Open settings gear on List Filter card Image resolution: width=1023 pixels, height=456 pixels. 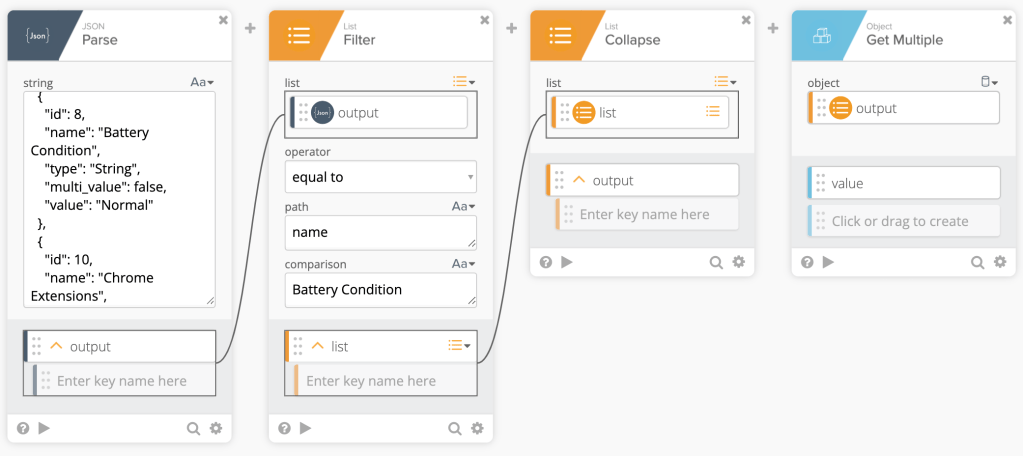tap(477, 428)
